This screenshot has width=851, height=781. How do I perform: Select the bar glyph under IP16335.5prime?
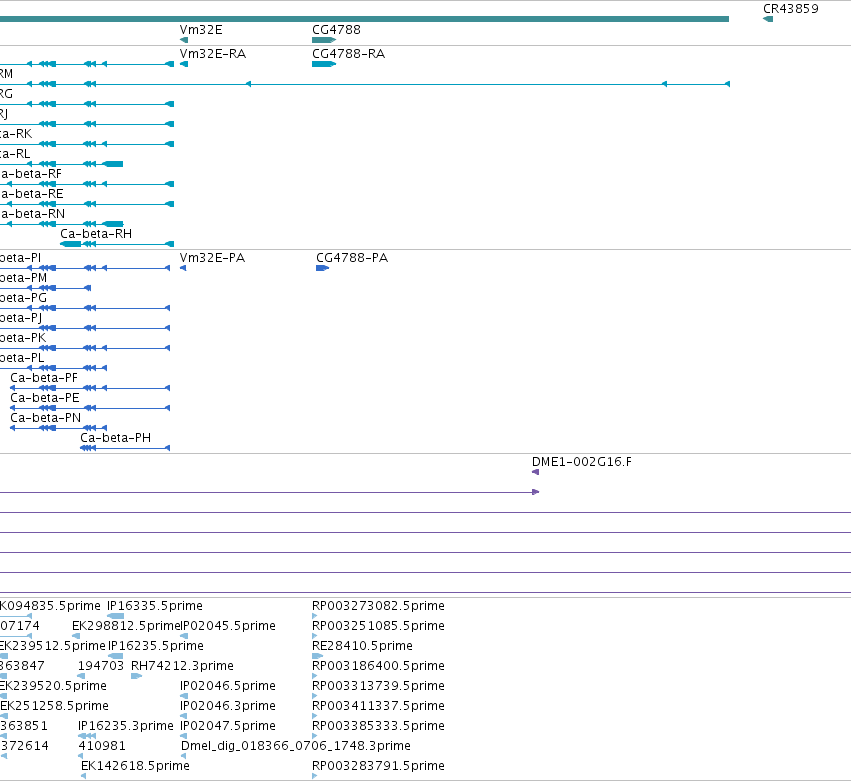tap(116, 616)
